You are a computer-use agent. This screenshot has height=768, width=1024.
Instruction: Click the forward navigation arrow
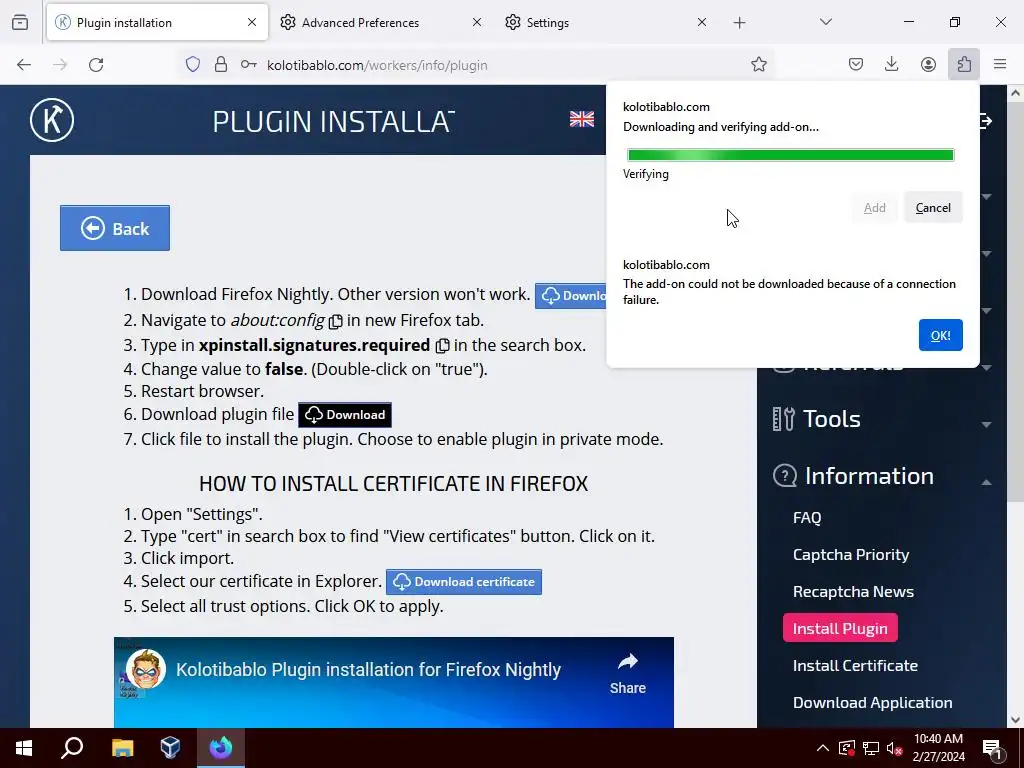click(60, 65)
